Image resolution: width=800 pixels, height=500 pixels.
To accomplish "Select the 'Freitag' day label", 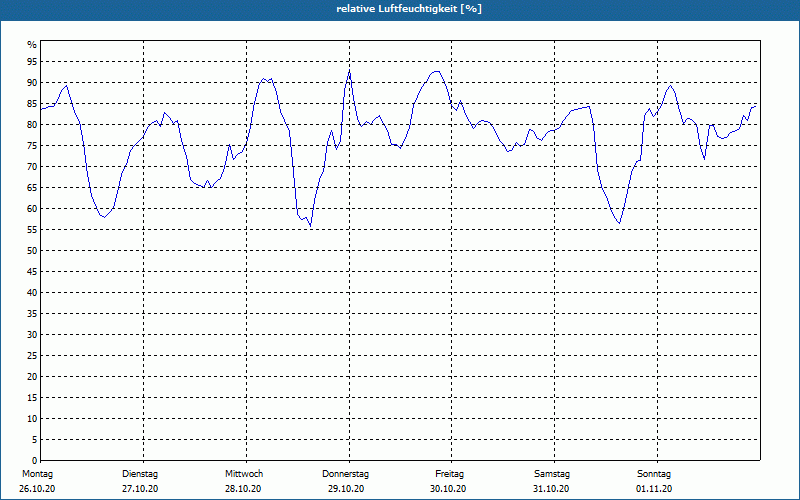I will 449,474.
